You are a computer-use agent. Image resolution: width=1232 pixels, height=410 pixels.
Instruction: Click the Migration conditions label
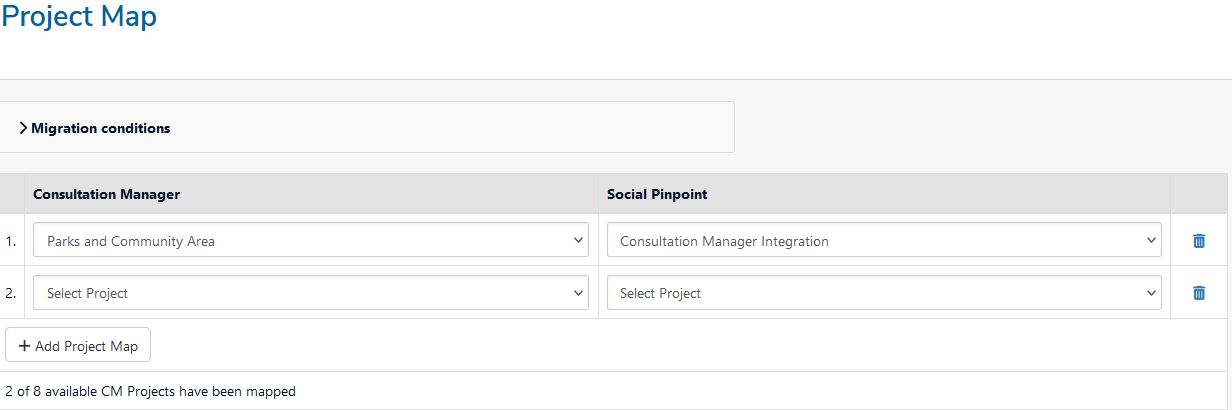101,128
